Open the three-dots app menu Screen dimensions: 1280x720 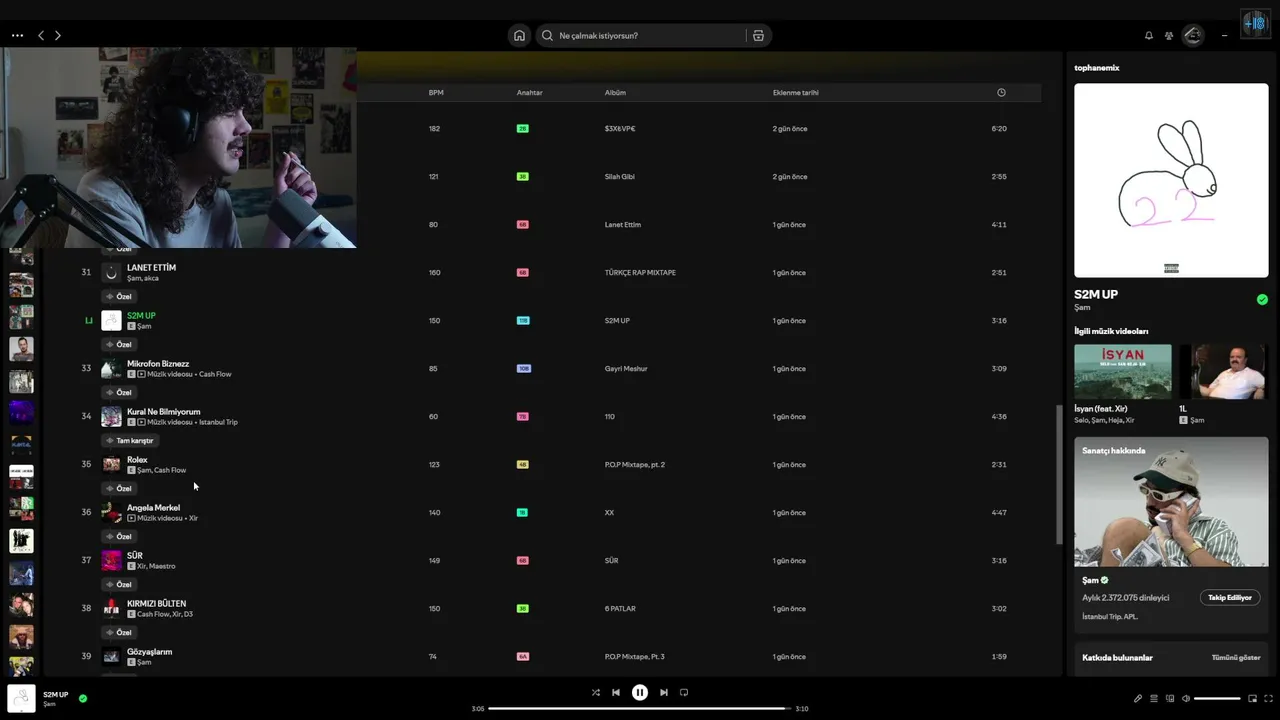pos(17,35)
